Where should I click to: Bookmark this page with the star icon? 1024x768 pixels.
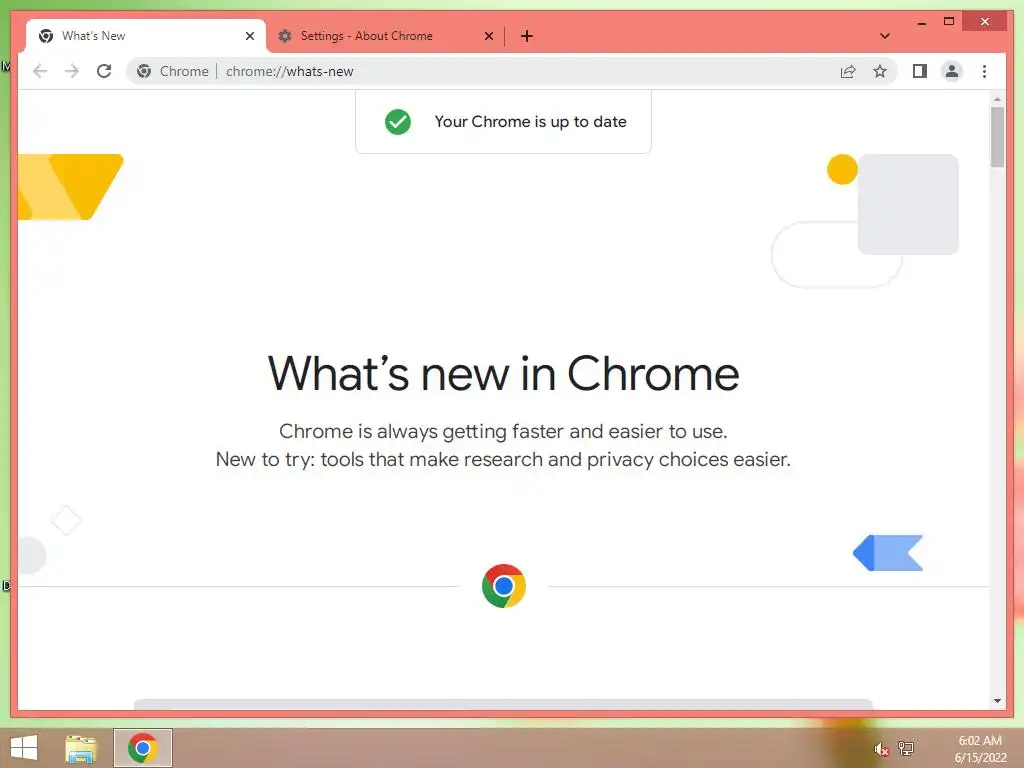click(x=880, y=71)
